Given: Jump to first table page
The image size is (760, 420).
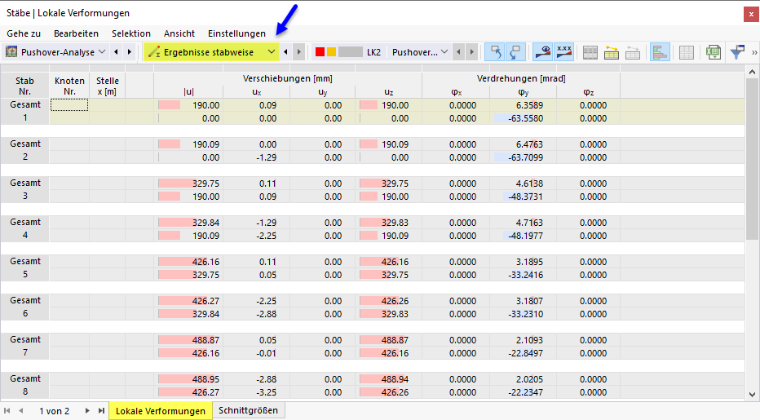Looking at the screenshot, I should pos(7,411).
